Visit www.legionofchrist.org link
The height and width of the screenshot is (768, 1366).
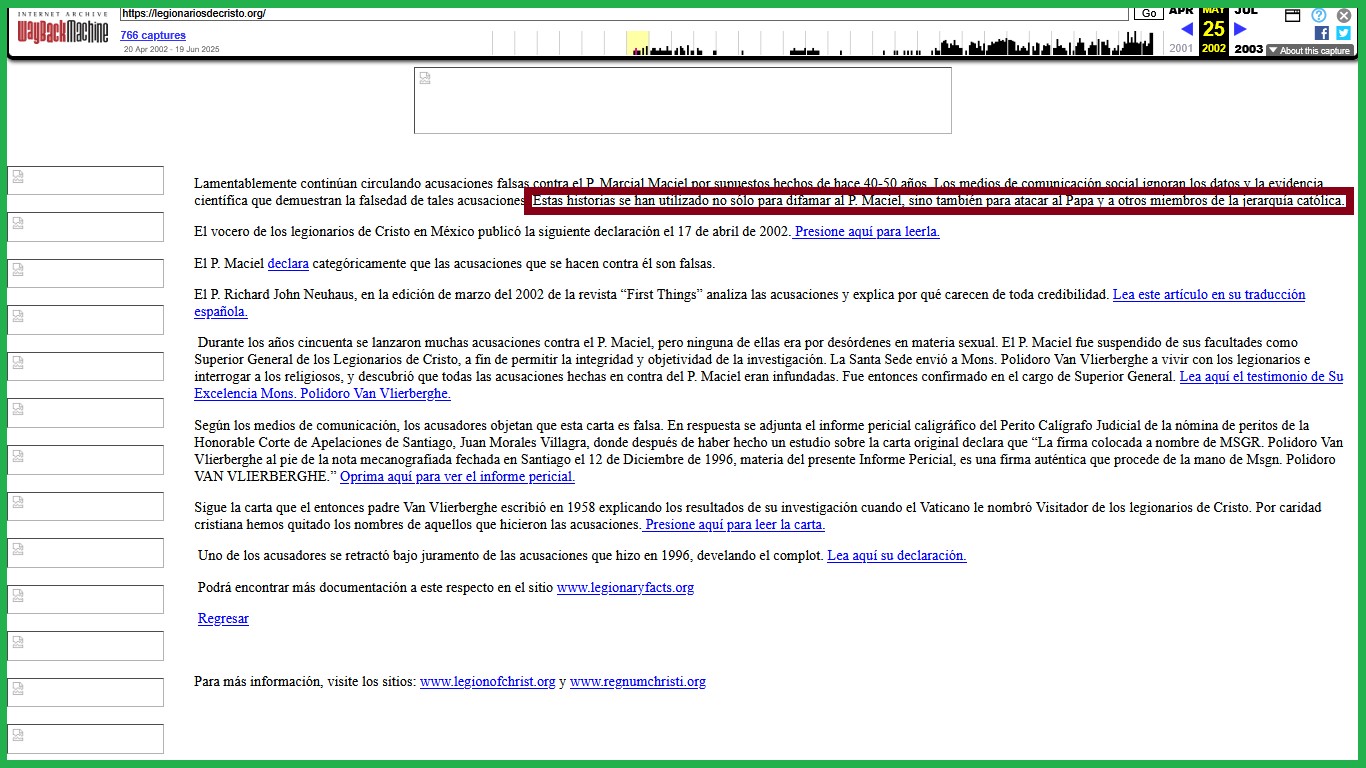point(487,682)
